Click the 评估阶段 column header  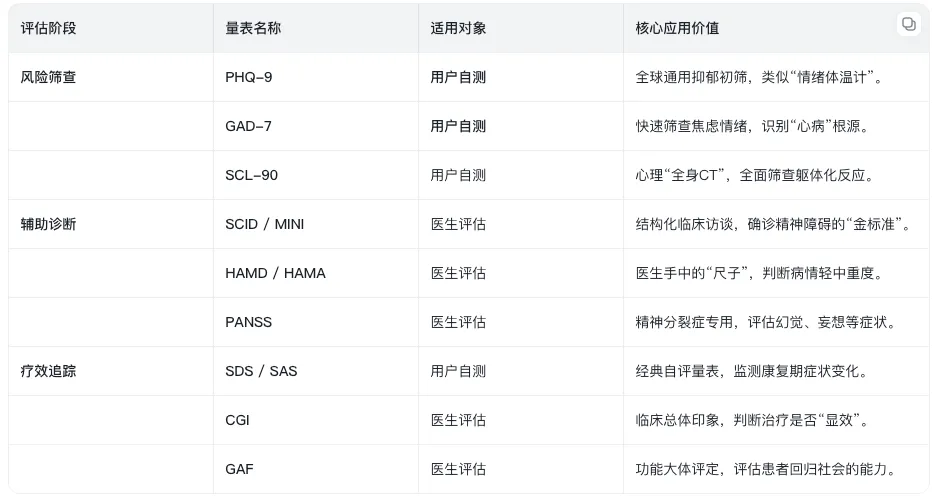tap(48, 28)
